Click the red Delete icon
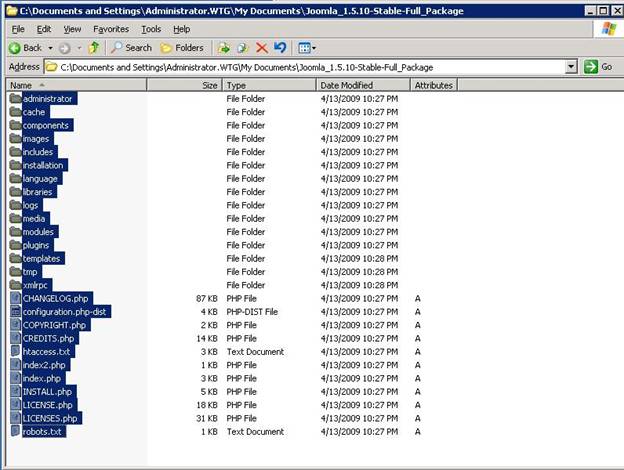 pos(261,48)
